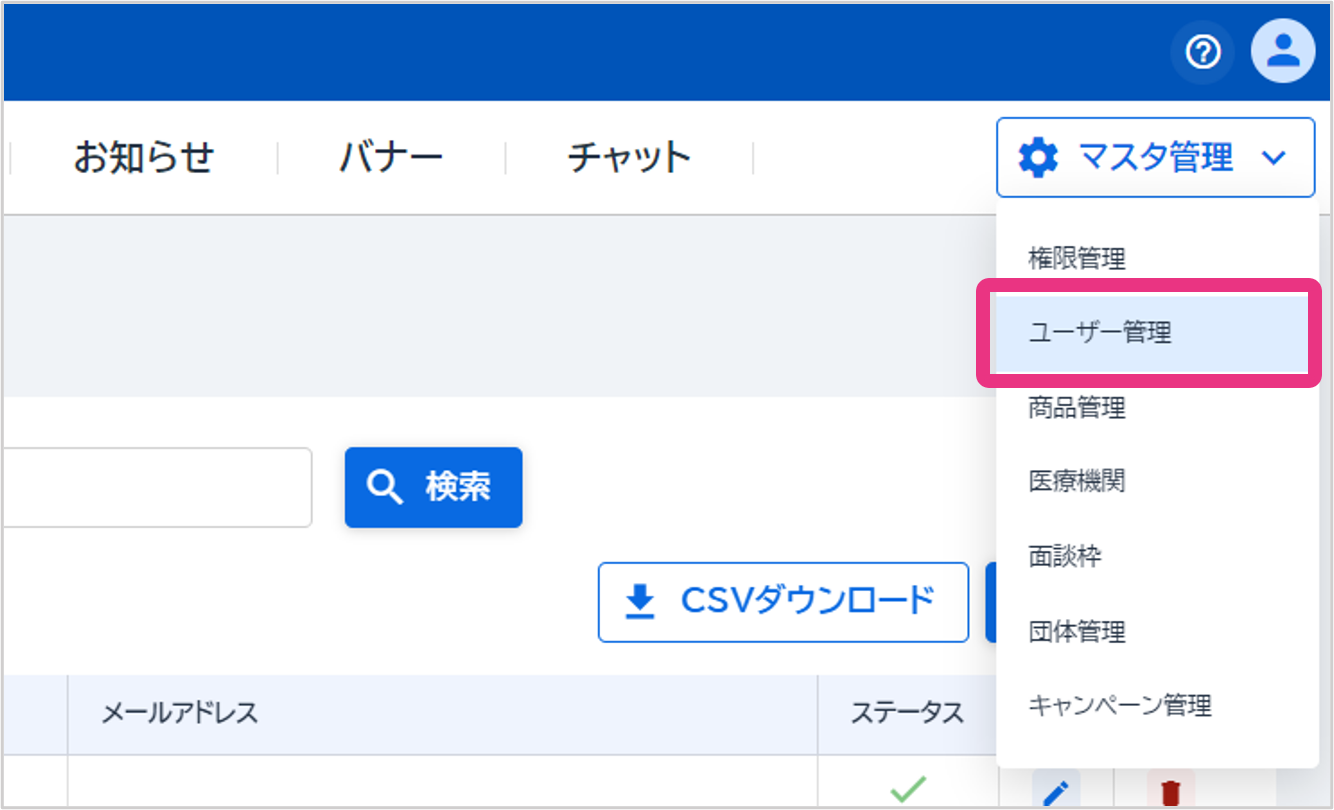Viewport: 1334px width, 810px height.
Task: Click the ステータス column header
Action: (906, 713)
